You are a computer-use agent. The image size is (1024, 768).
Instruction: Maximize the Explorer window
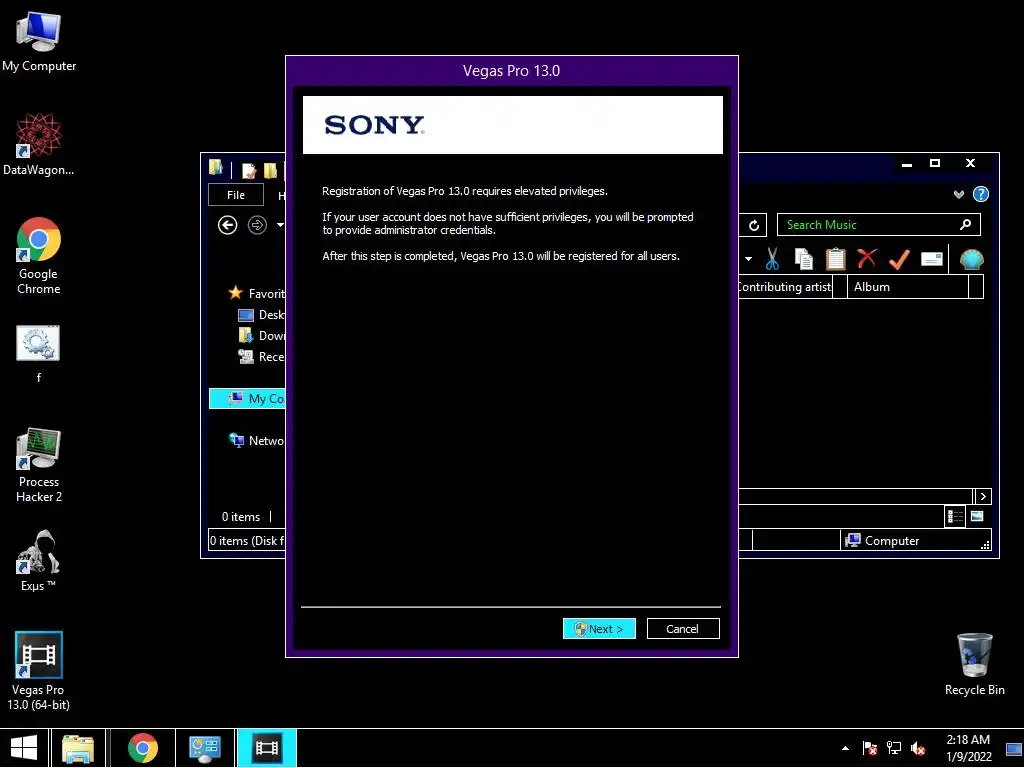pyautogui.click(x=935, y=163)
